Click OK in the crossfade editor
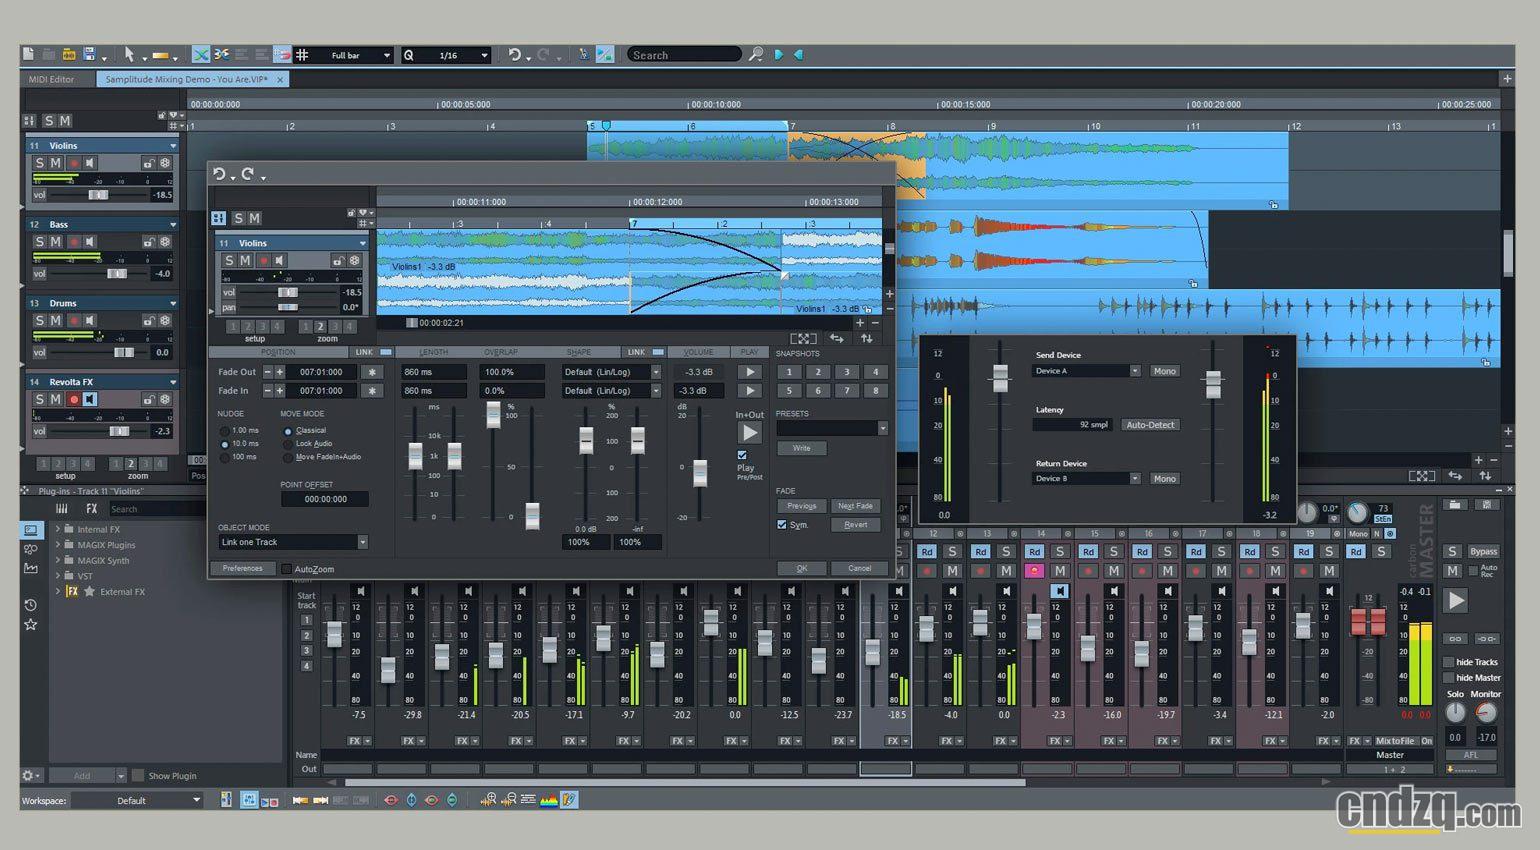 pos(802,568)
